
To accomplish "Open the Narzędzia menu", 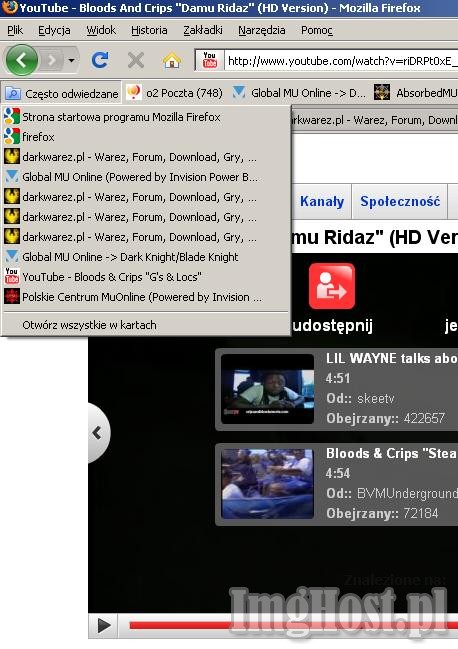I will pyautogui.click(x=261, y=30).
